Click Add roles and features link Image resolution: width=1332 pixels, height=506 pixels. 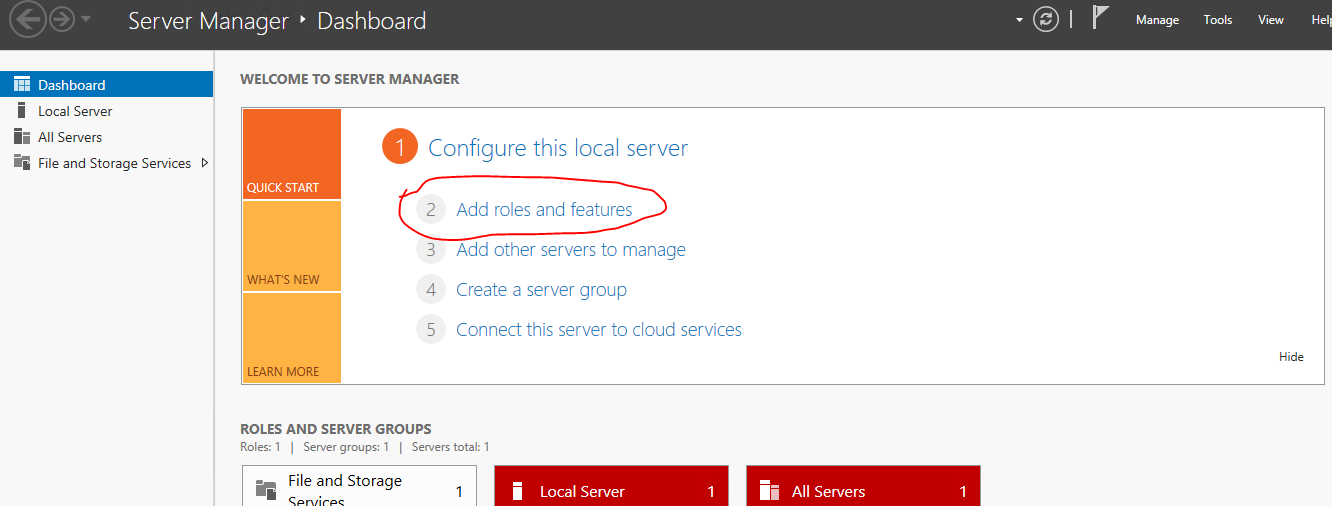(x=544, y=210)
